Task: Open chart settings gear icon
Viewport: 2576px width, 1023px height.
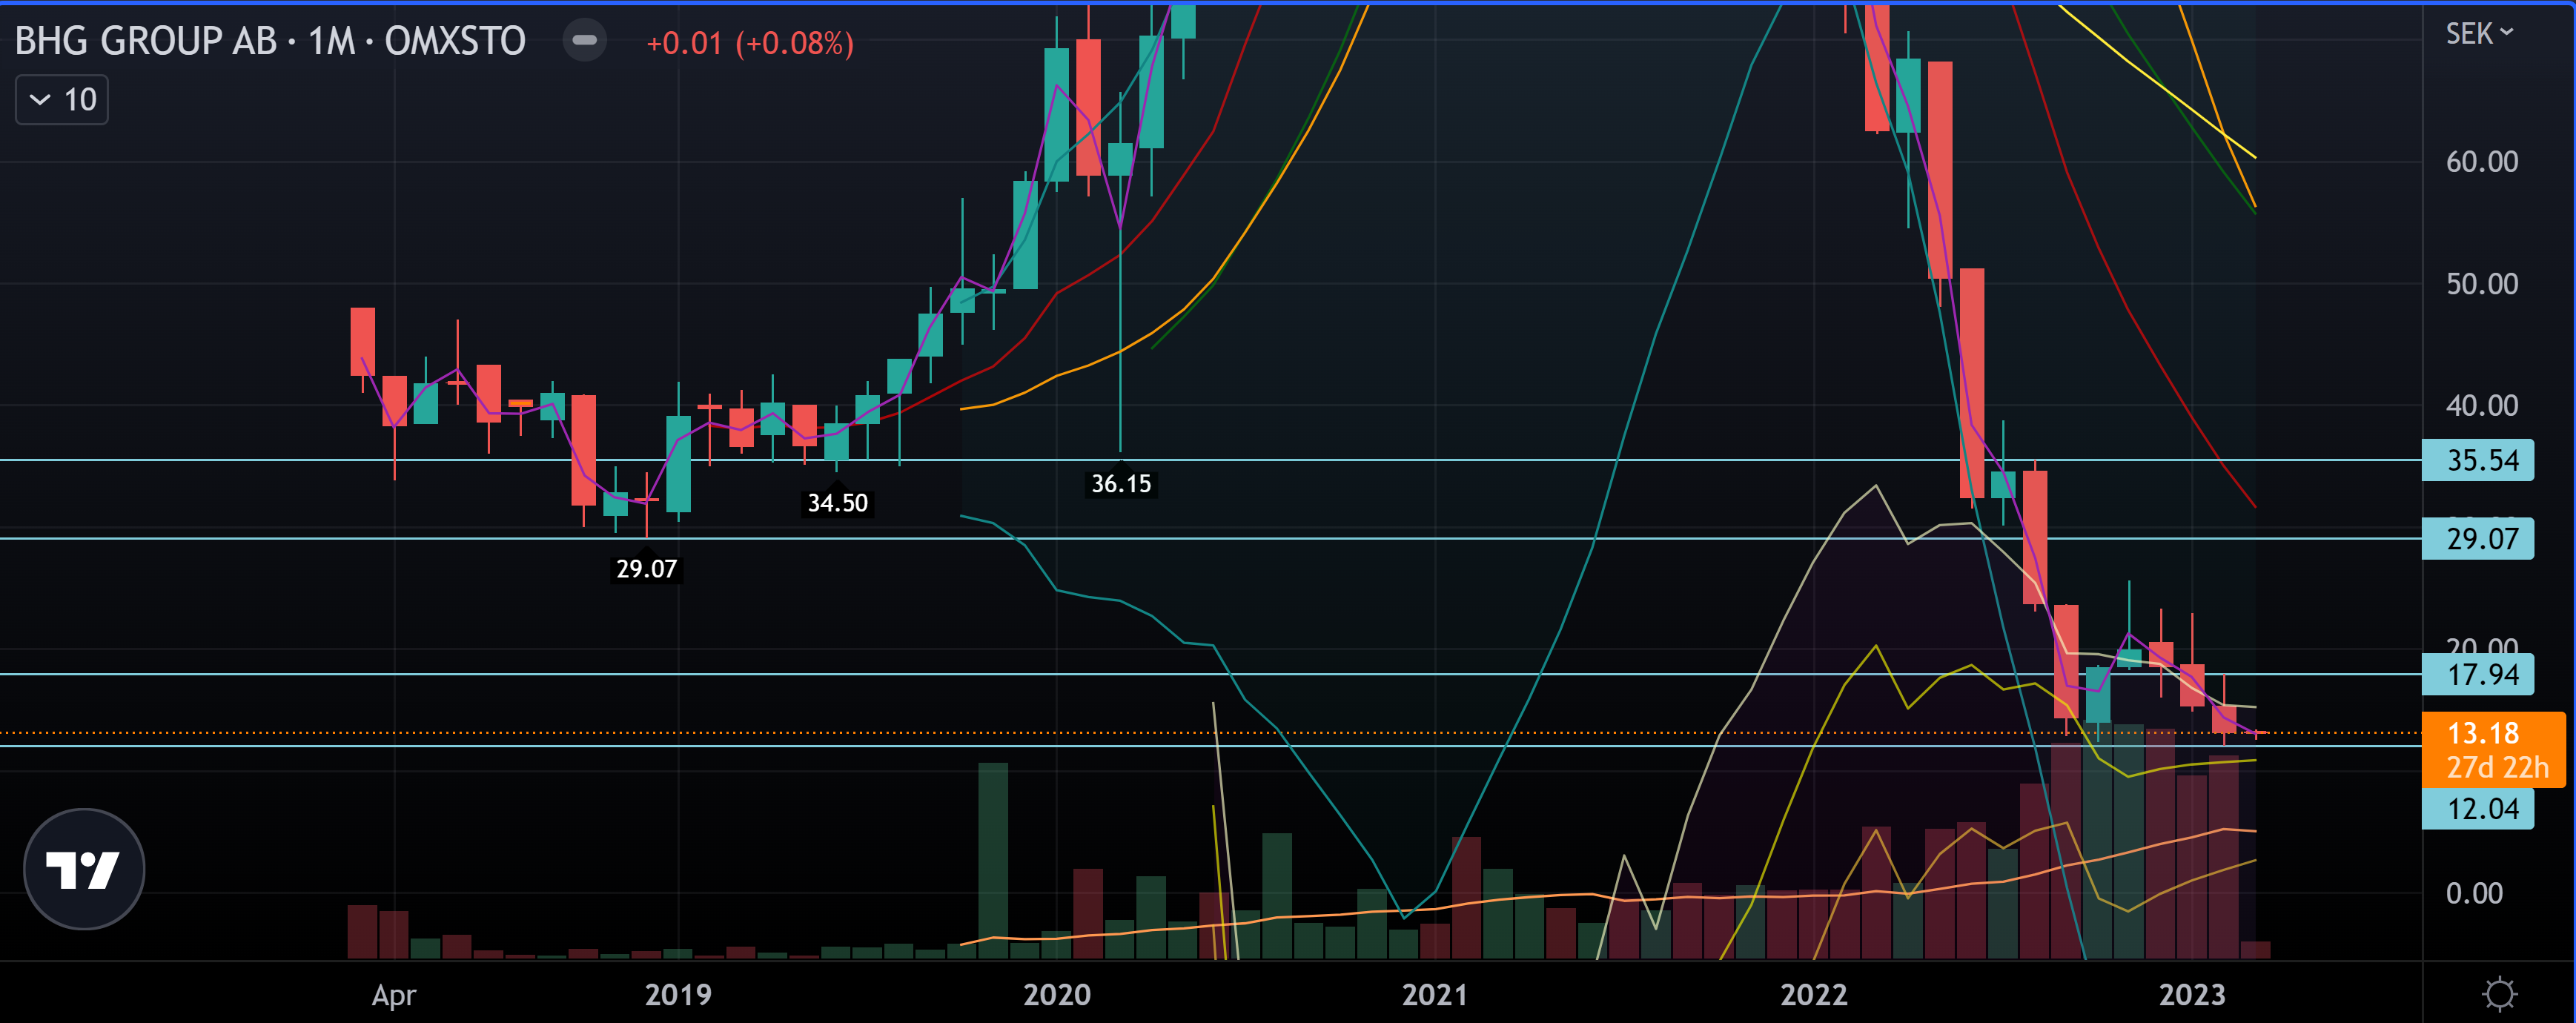Action: point(2499,993)
